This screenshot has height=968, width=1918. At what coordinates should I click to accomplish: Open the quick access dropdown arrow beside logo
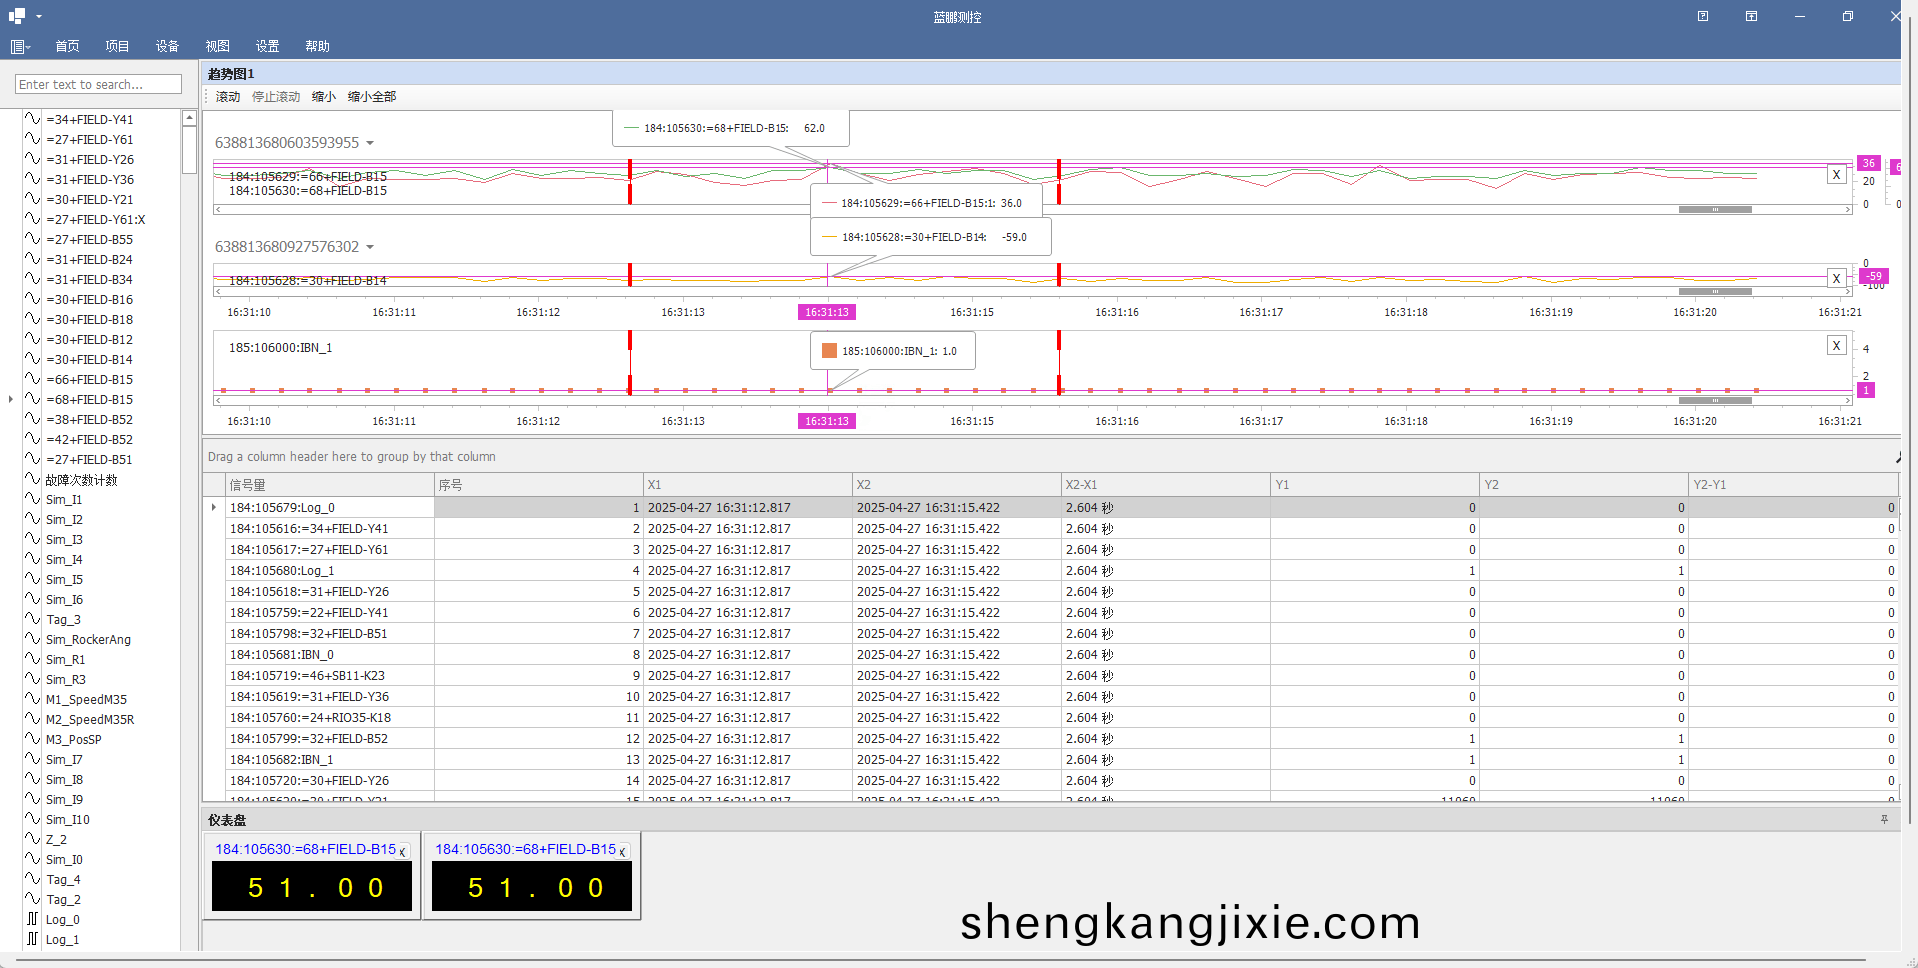(x=39, y=16)
